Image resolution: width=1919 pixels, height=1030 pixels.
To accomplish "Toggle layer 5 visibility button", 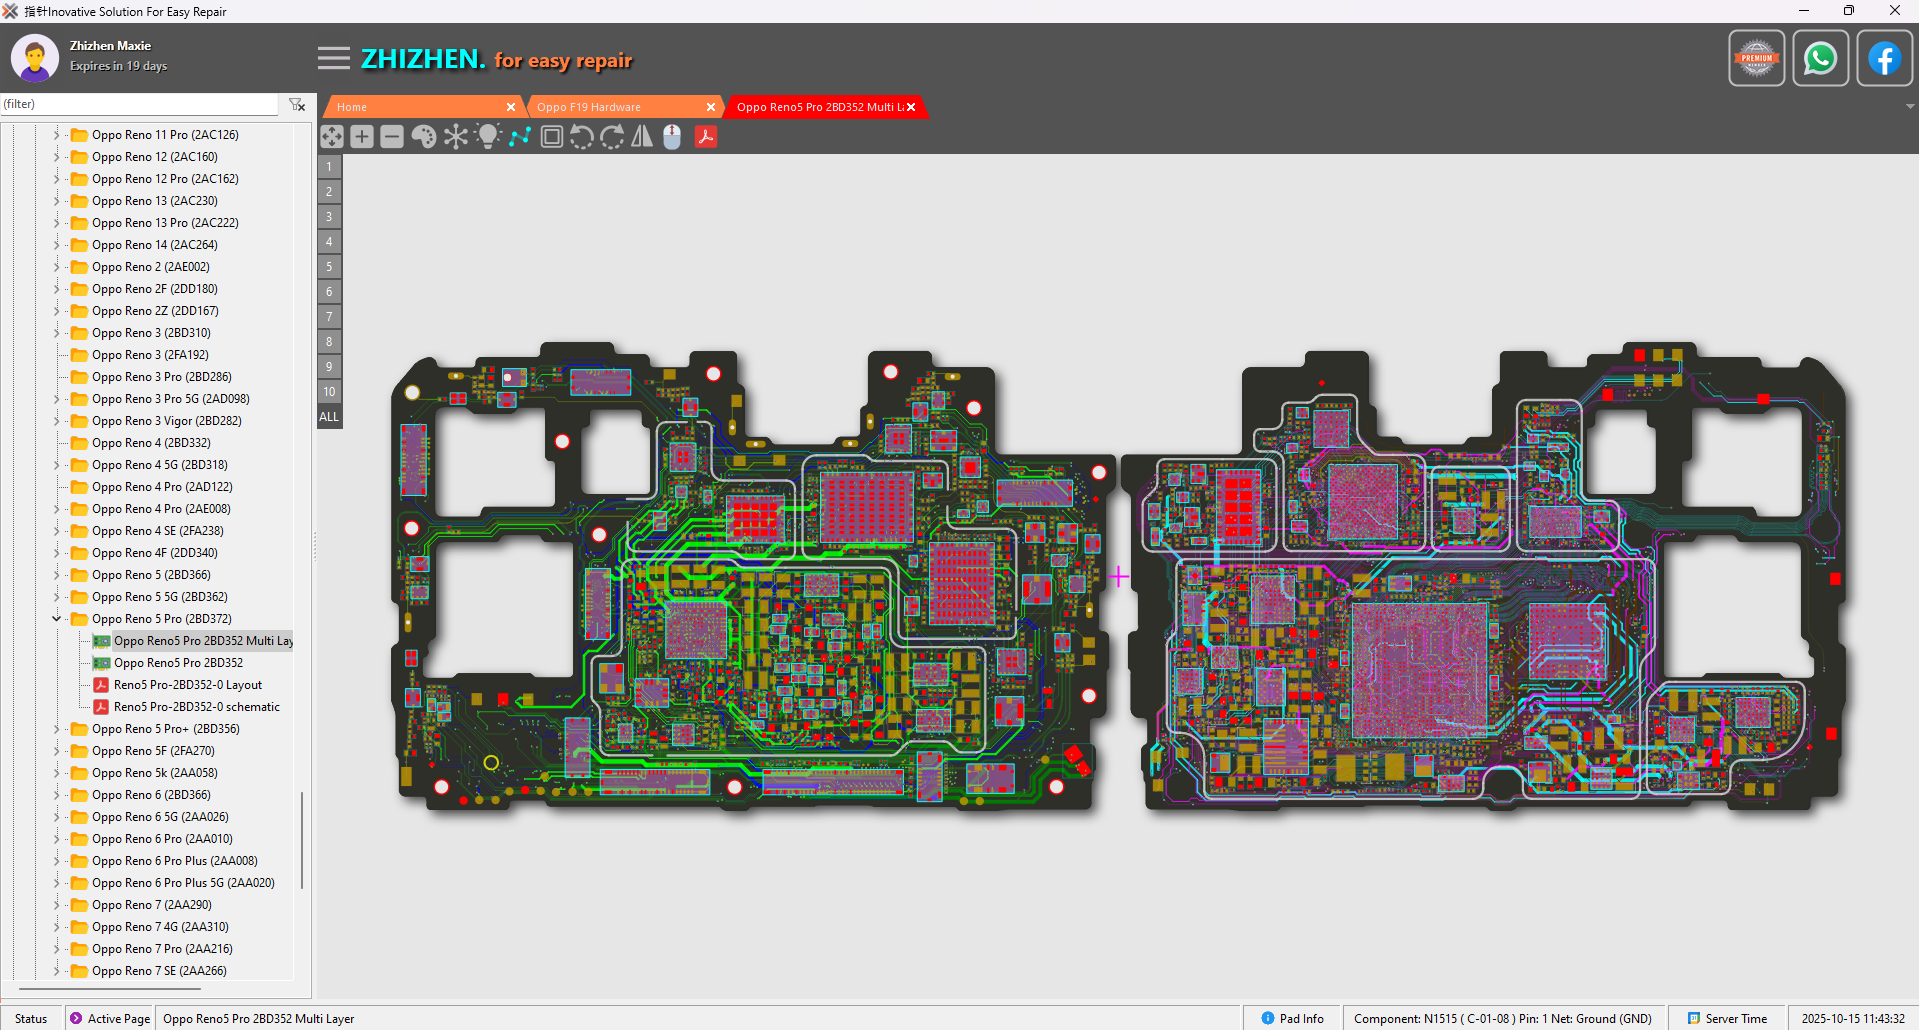I will tap(329, 267).
